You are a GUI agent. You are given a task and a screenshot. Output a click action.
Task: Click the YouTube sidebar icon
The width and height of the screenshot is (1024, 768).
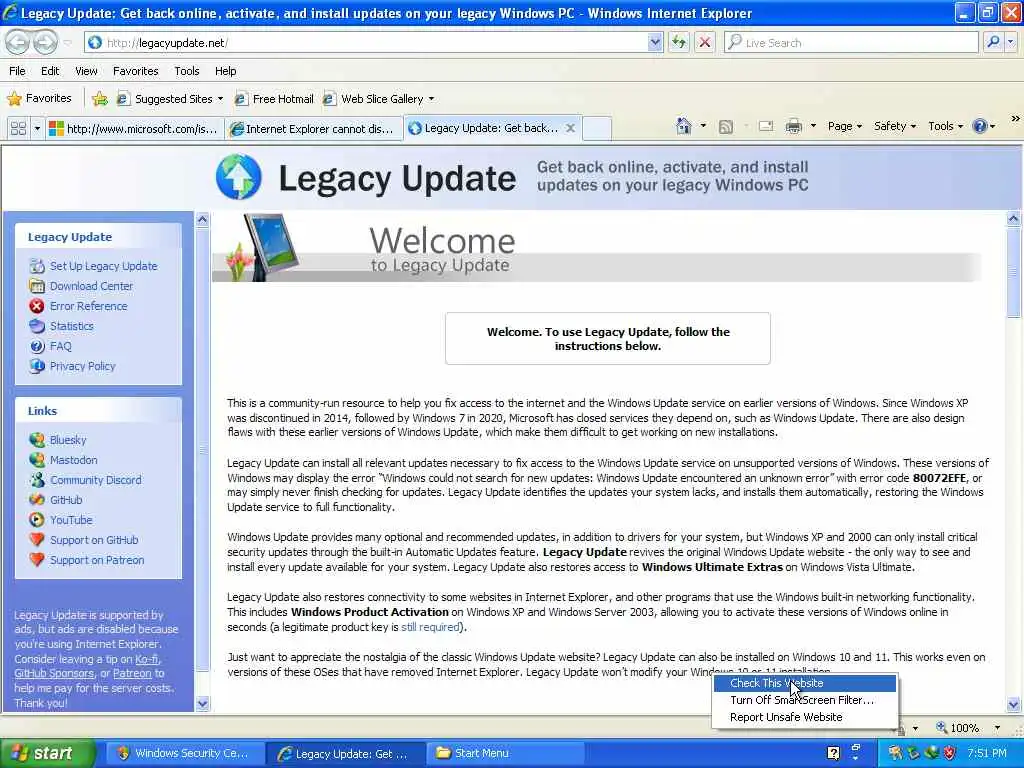37,520
